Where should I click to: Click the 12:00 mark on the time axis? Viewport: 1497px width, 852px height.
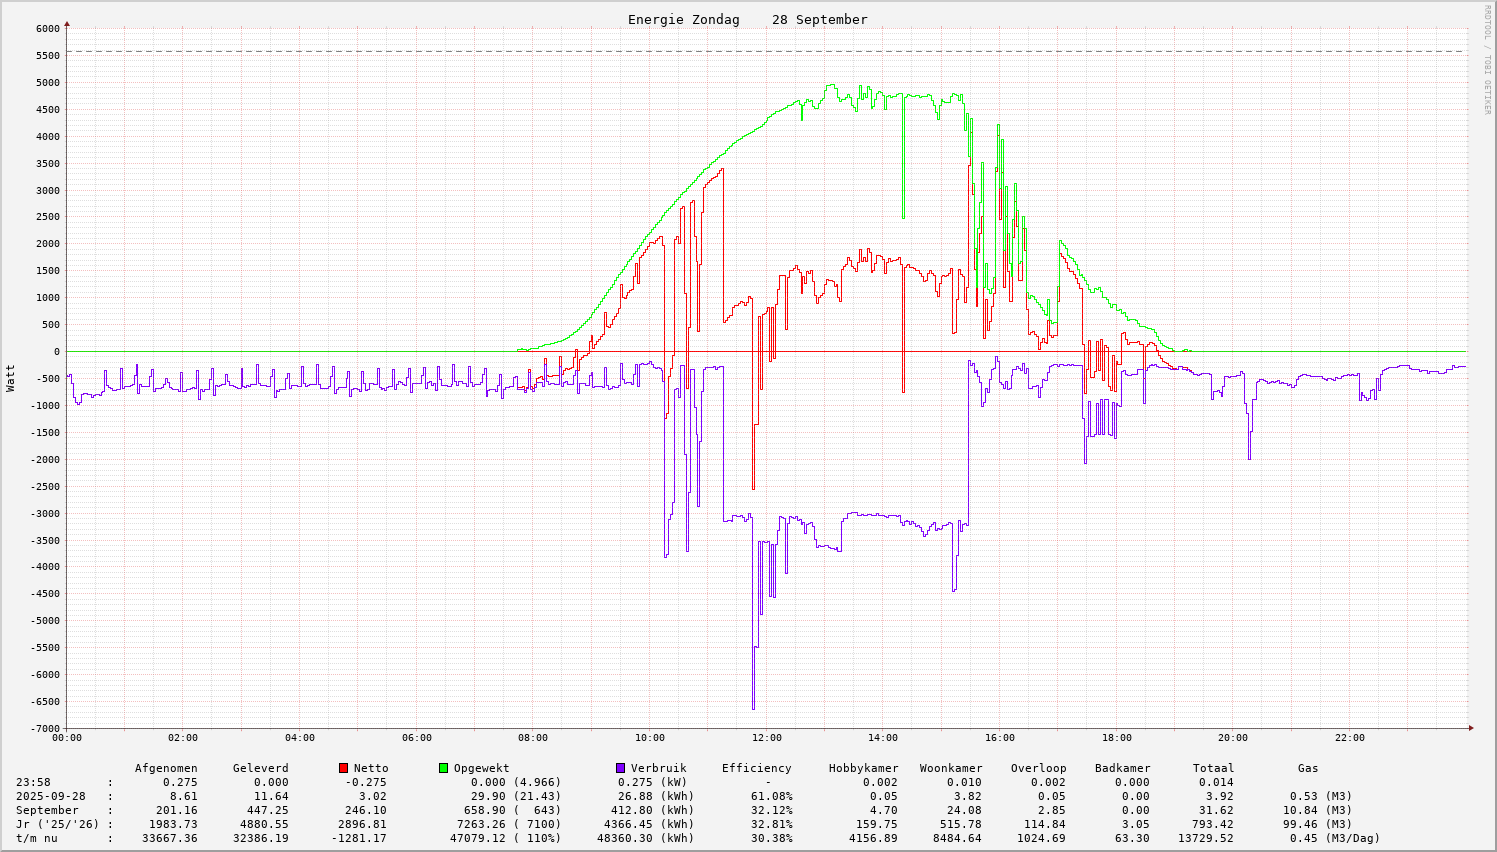[x=767, y=738]
